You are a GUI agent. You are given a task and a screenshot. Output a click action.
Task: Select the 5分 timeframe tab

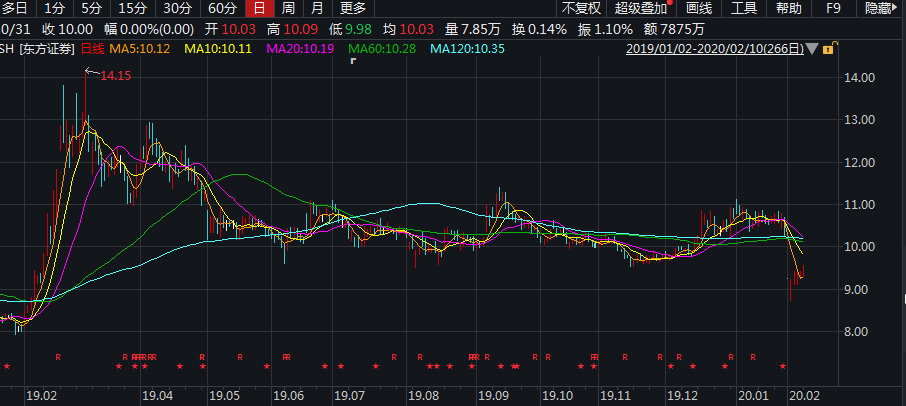pyautogui.click(x=91, y=8)
